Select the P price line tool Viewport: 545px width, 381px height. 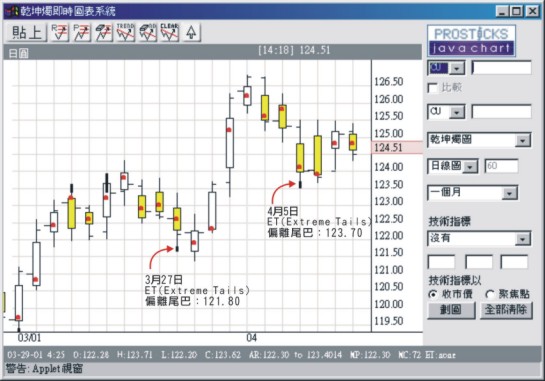pyautogui.click(x=81, y=33)
